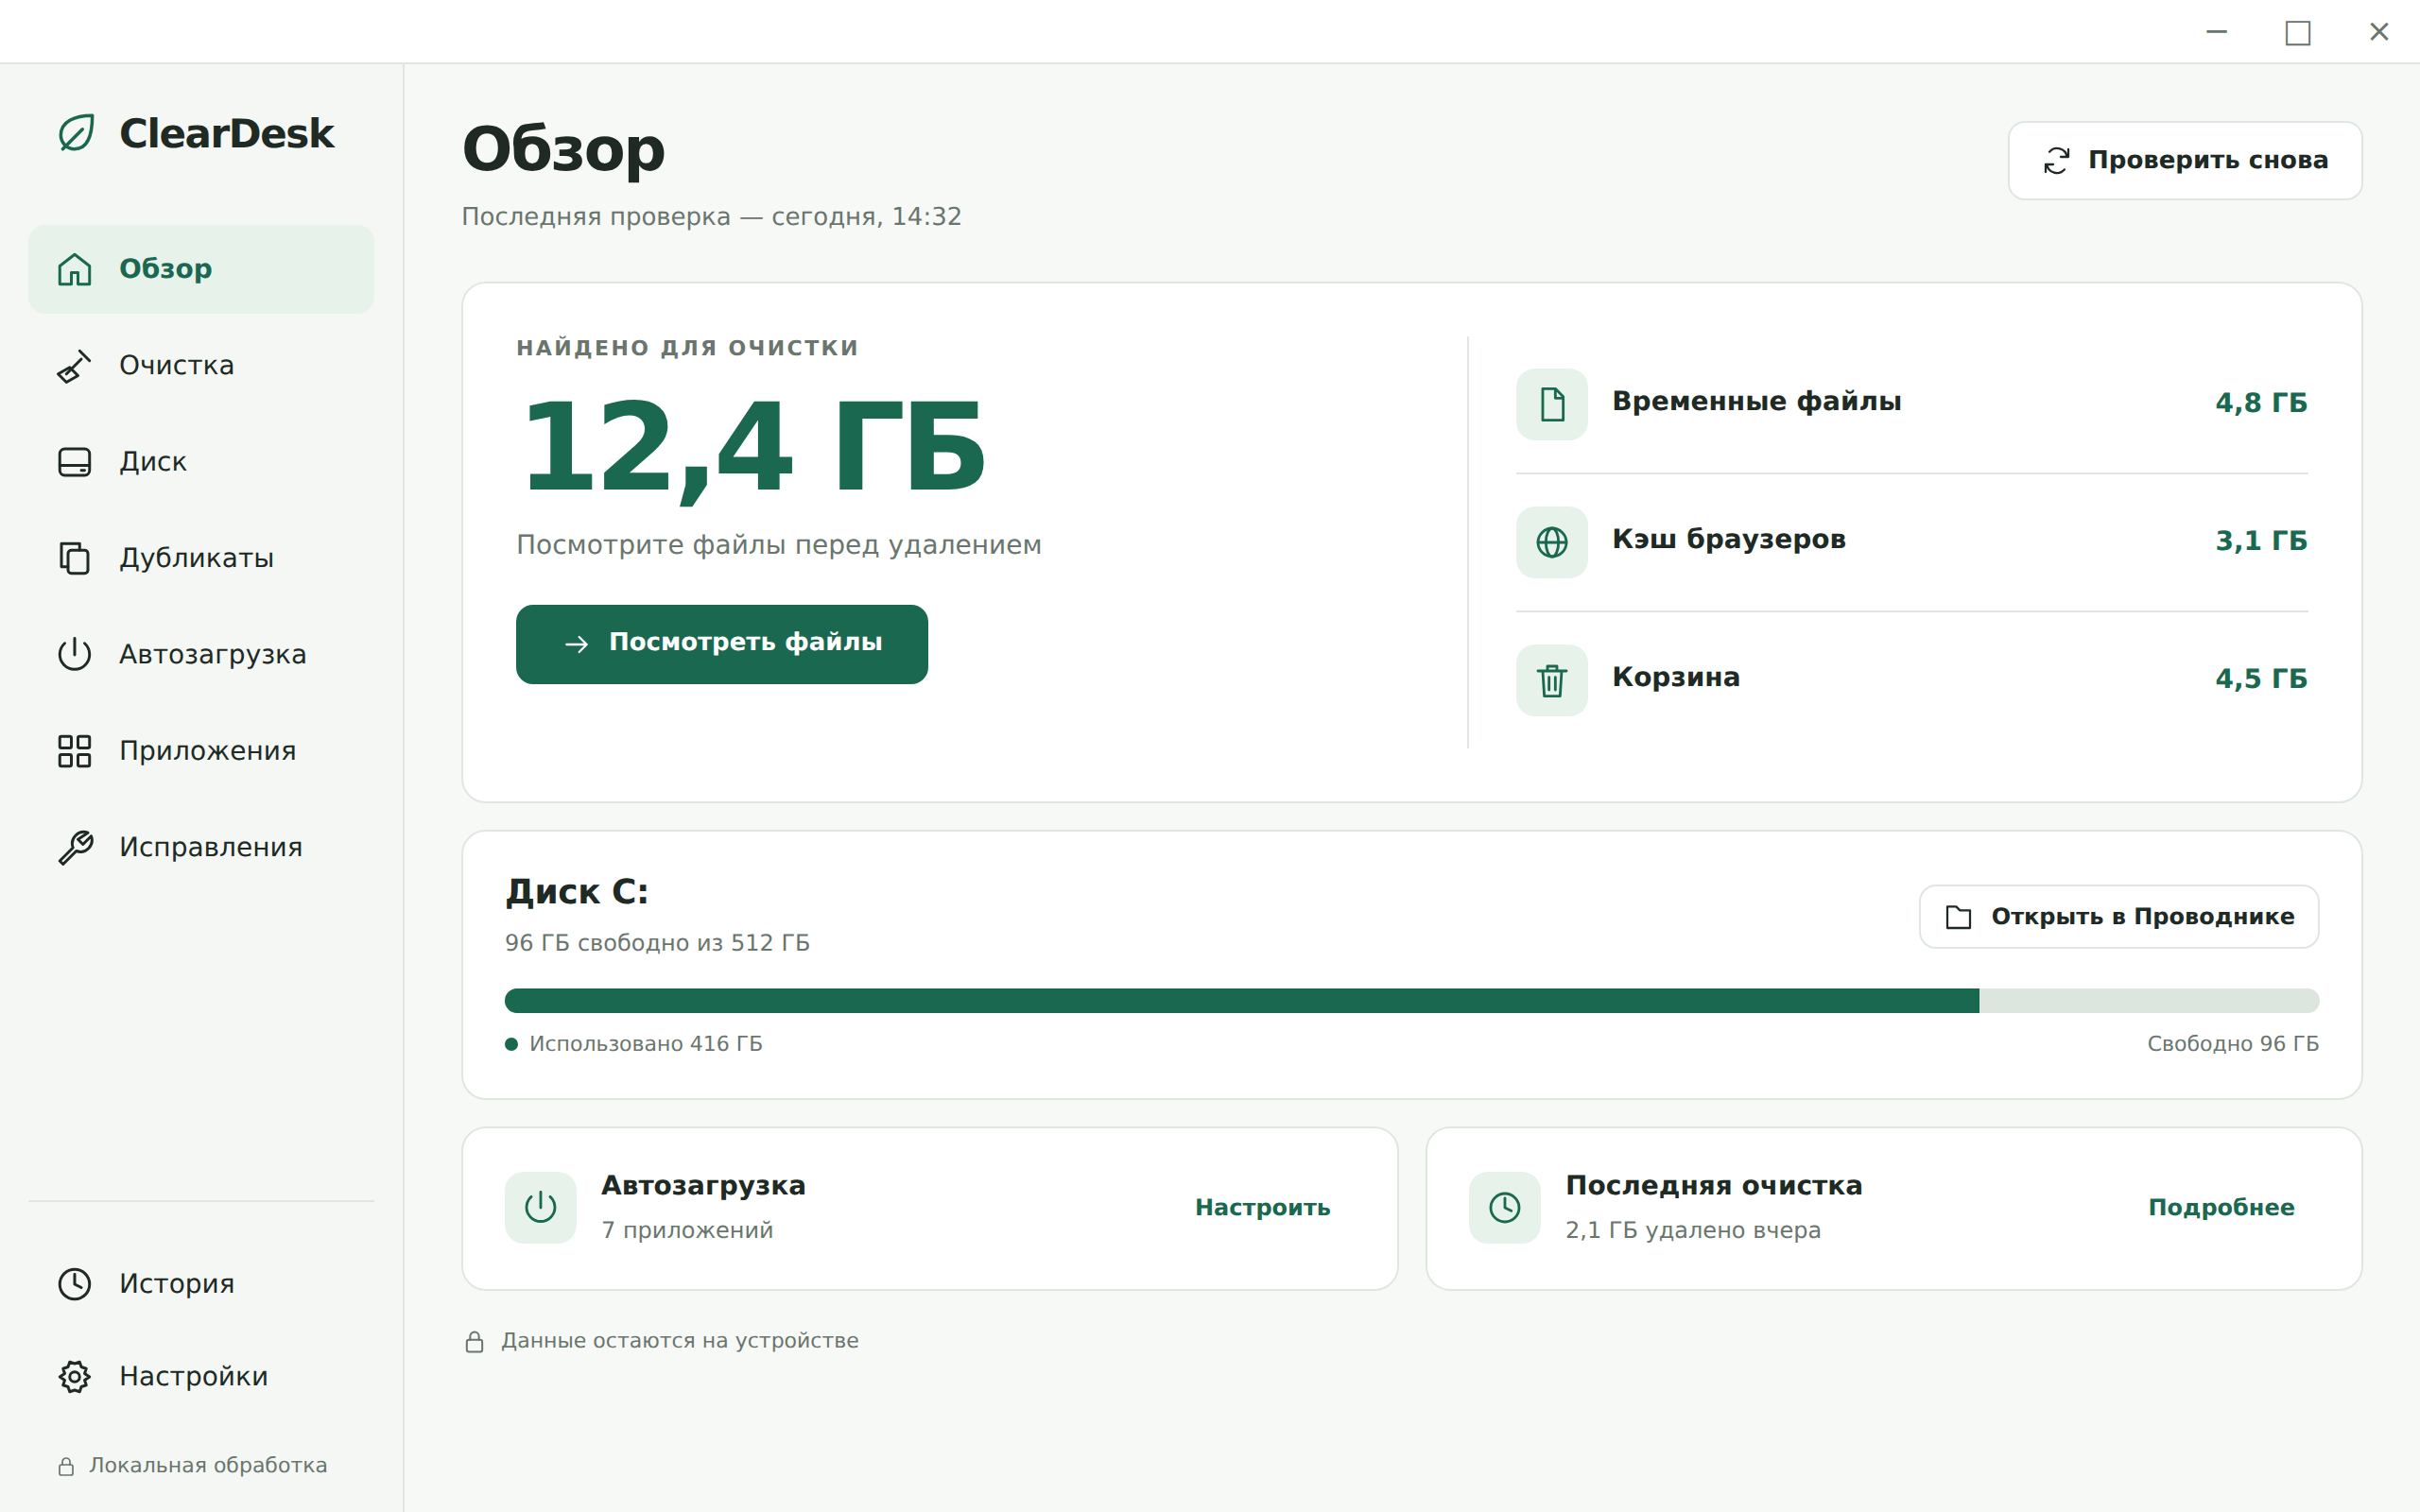Click the 7 приложений text

687,1231
